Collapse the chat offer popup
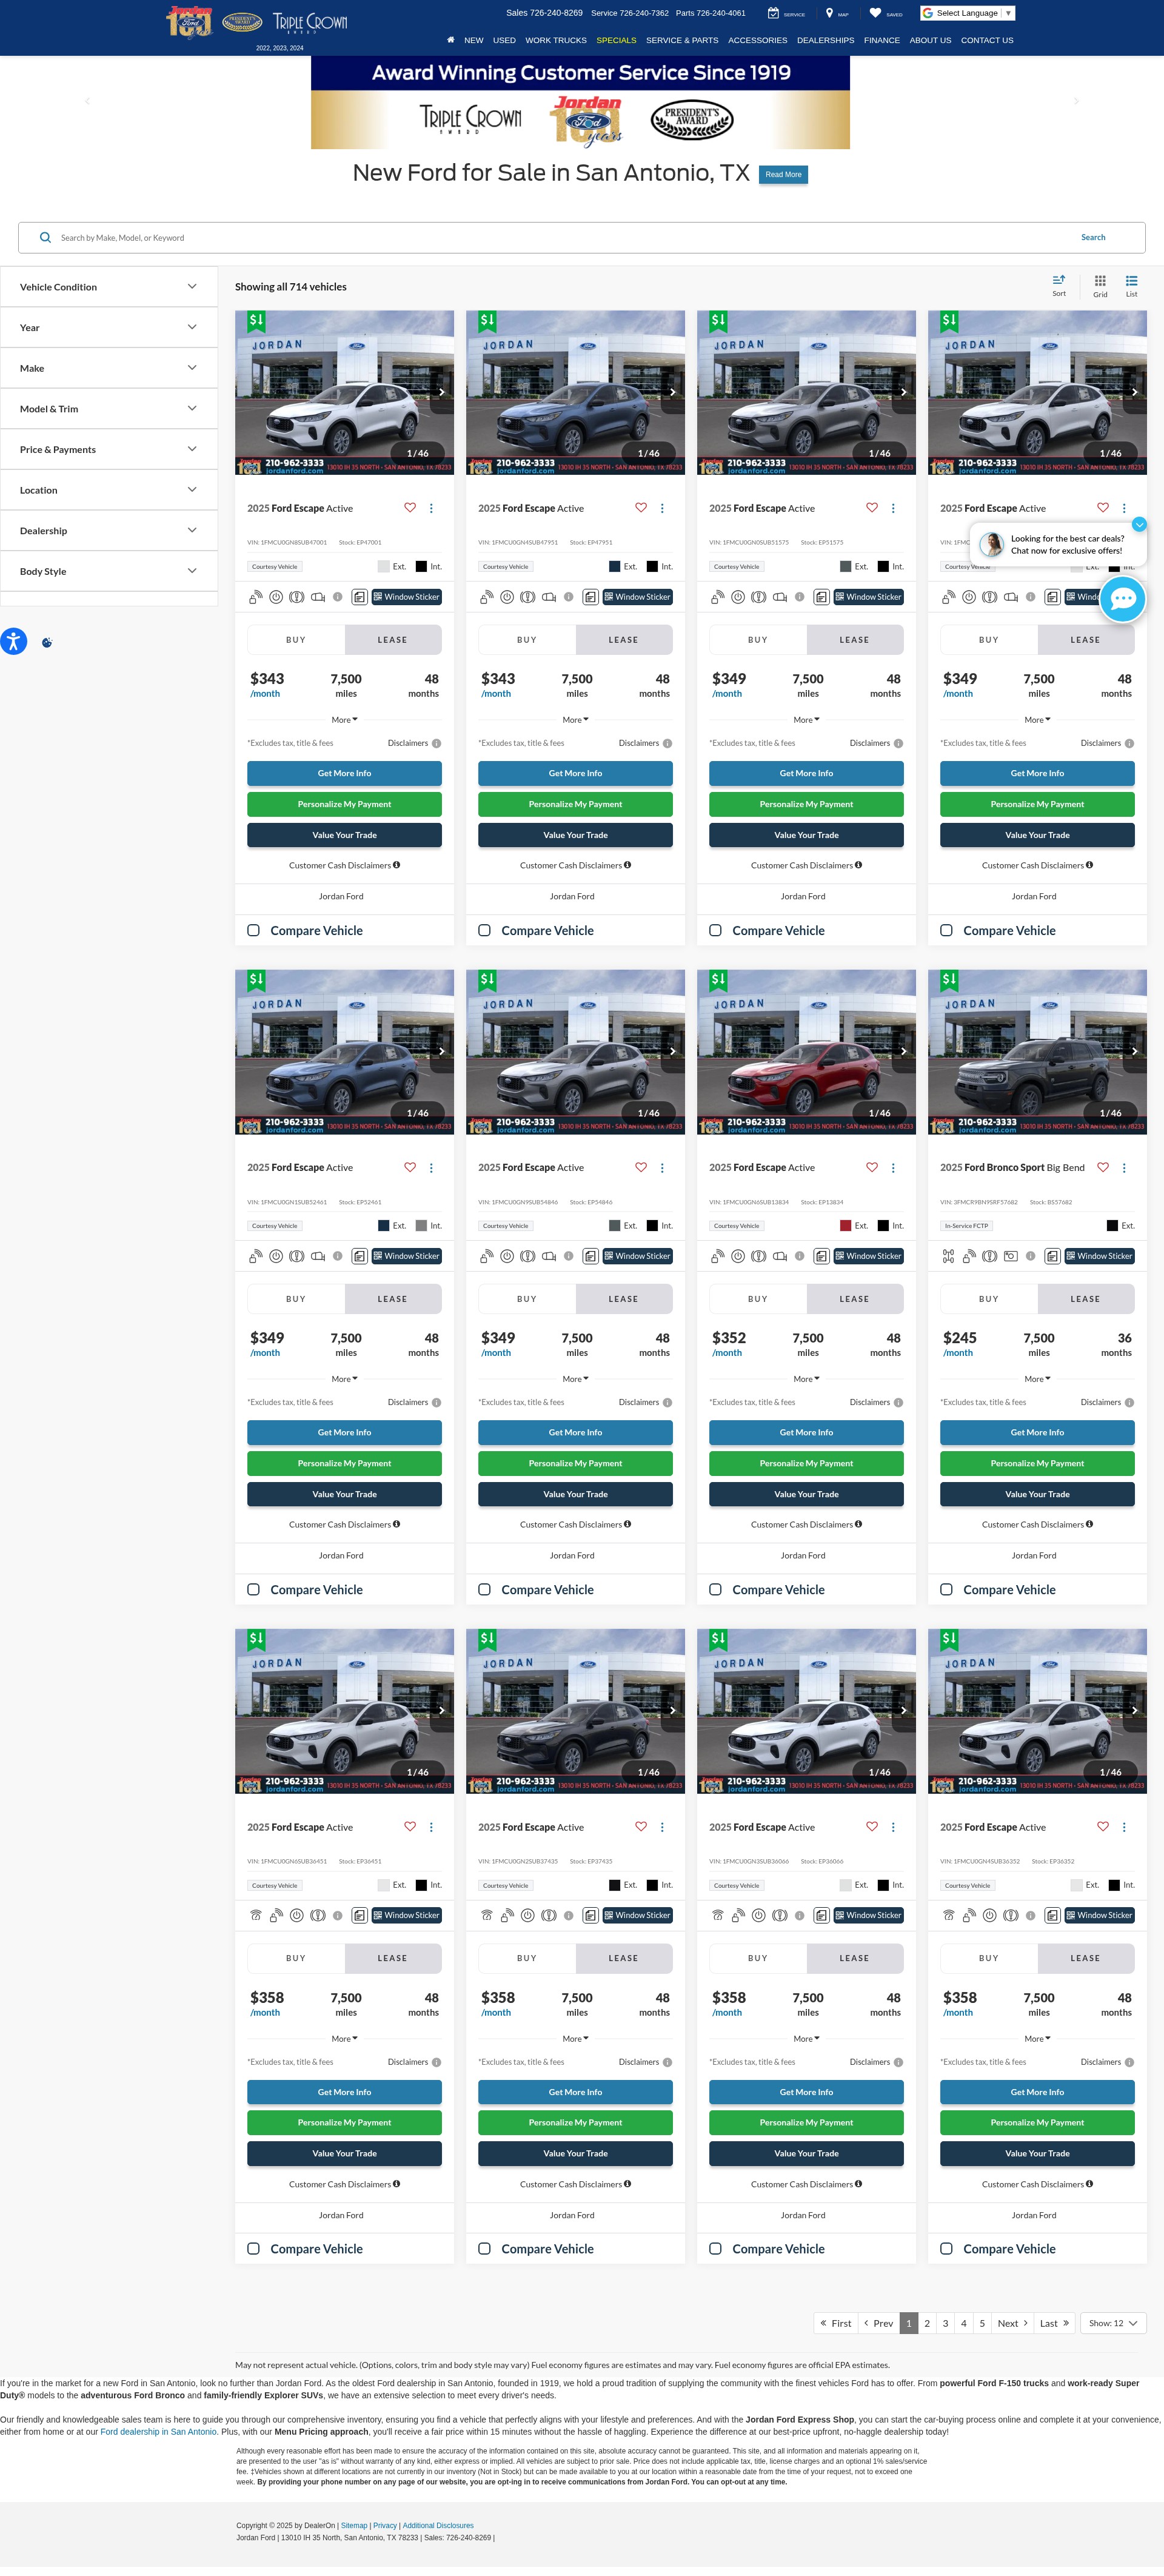 (1139, 524)
